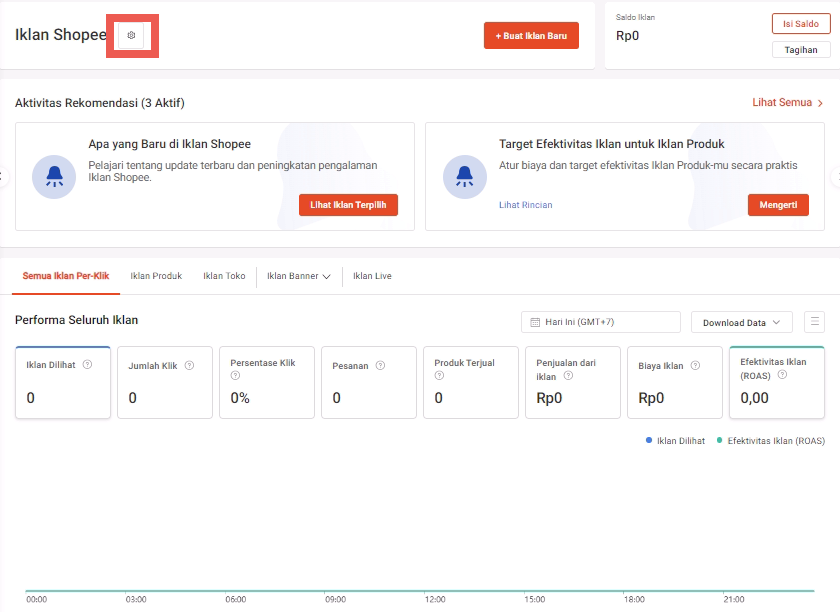Open the Lihat Rincian link
Screen dimensions: 840x612
pyautogui.click(x=525, y=205)
